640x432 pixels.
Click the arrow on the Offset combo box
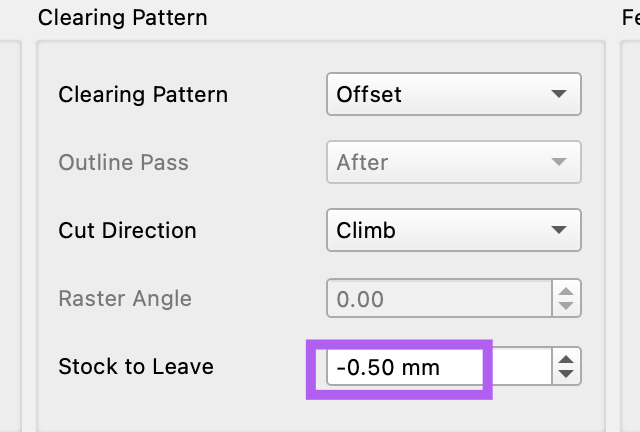coord(559,95)
